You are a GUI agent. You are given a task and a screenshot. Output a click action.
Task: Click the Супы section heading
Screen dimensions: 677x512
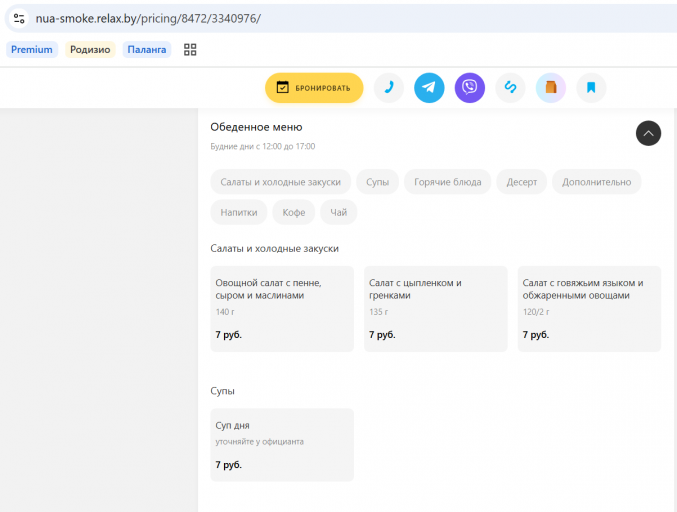point(222,391)
